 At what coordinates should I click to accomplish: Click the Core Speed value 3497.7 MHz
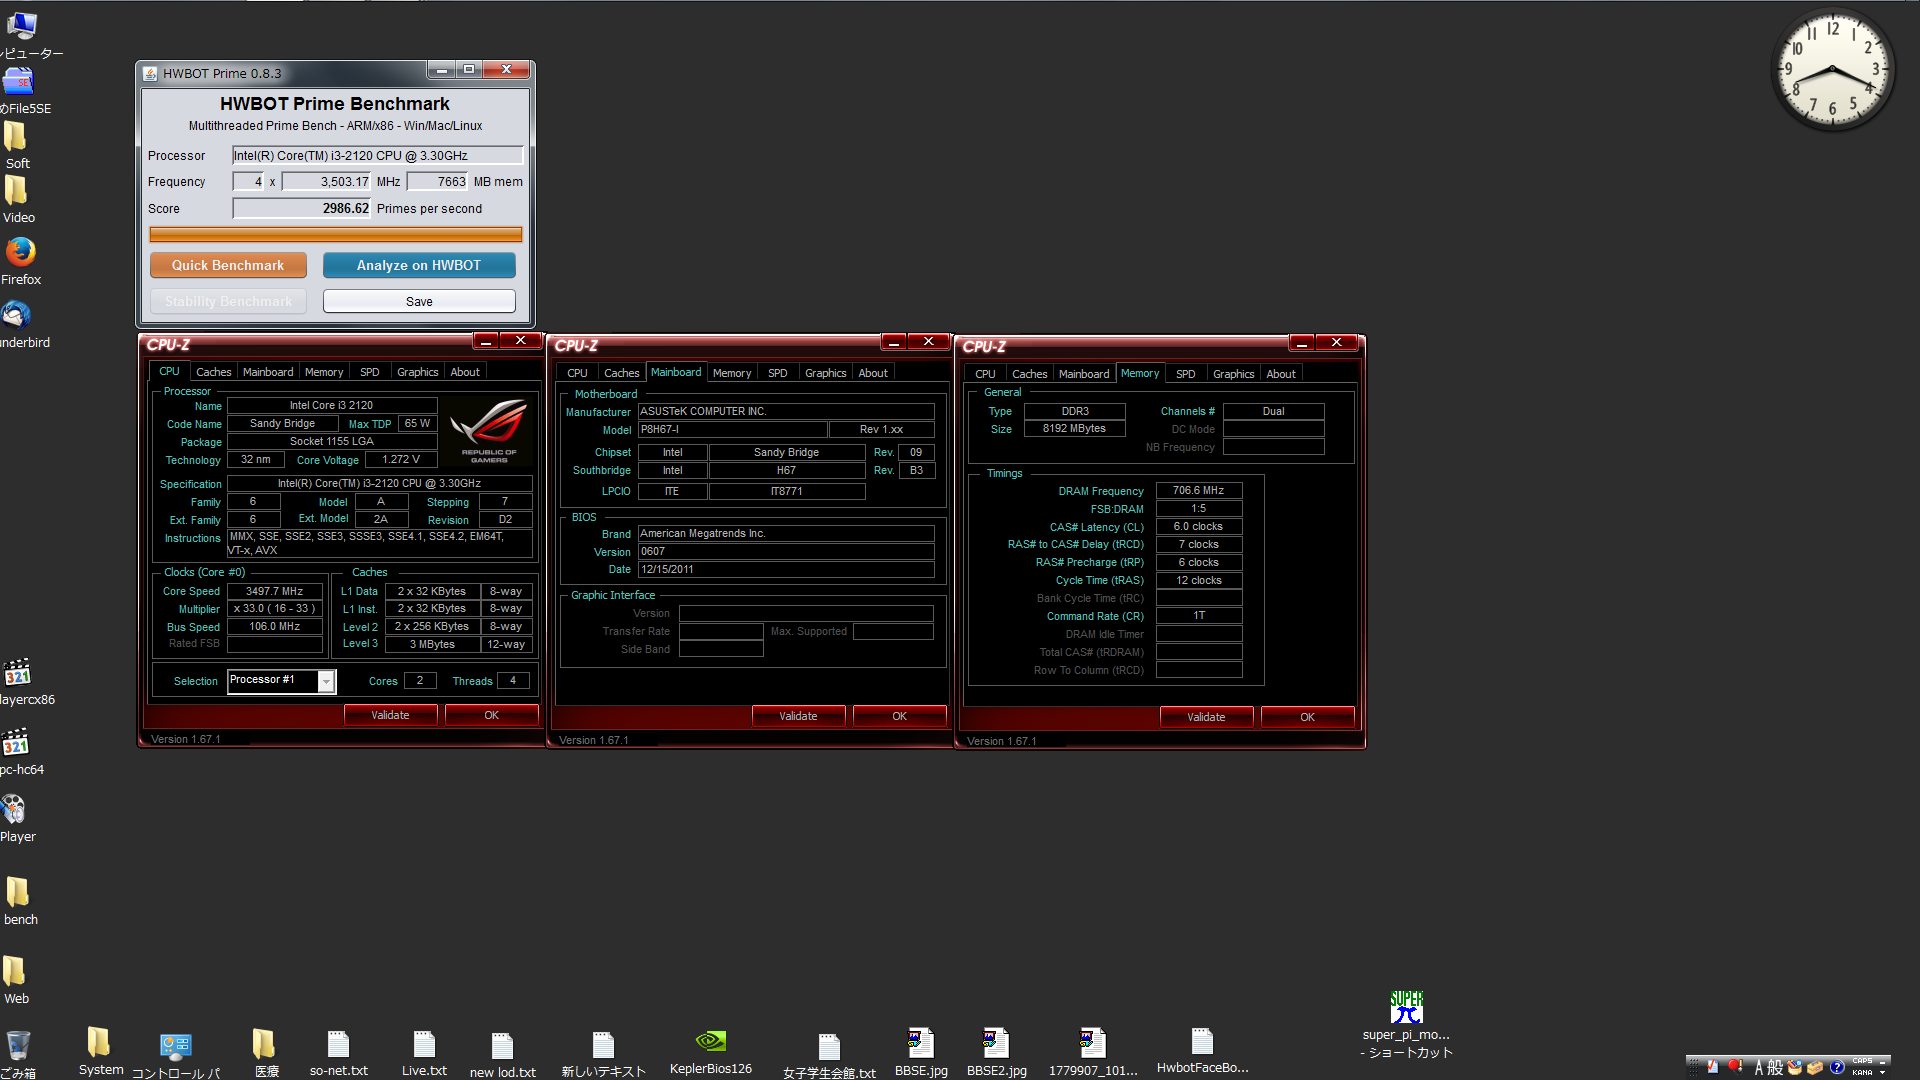coord(274,591)
